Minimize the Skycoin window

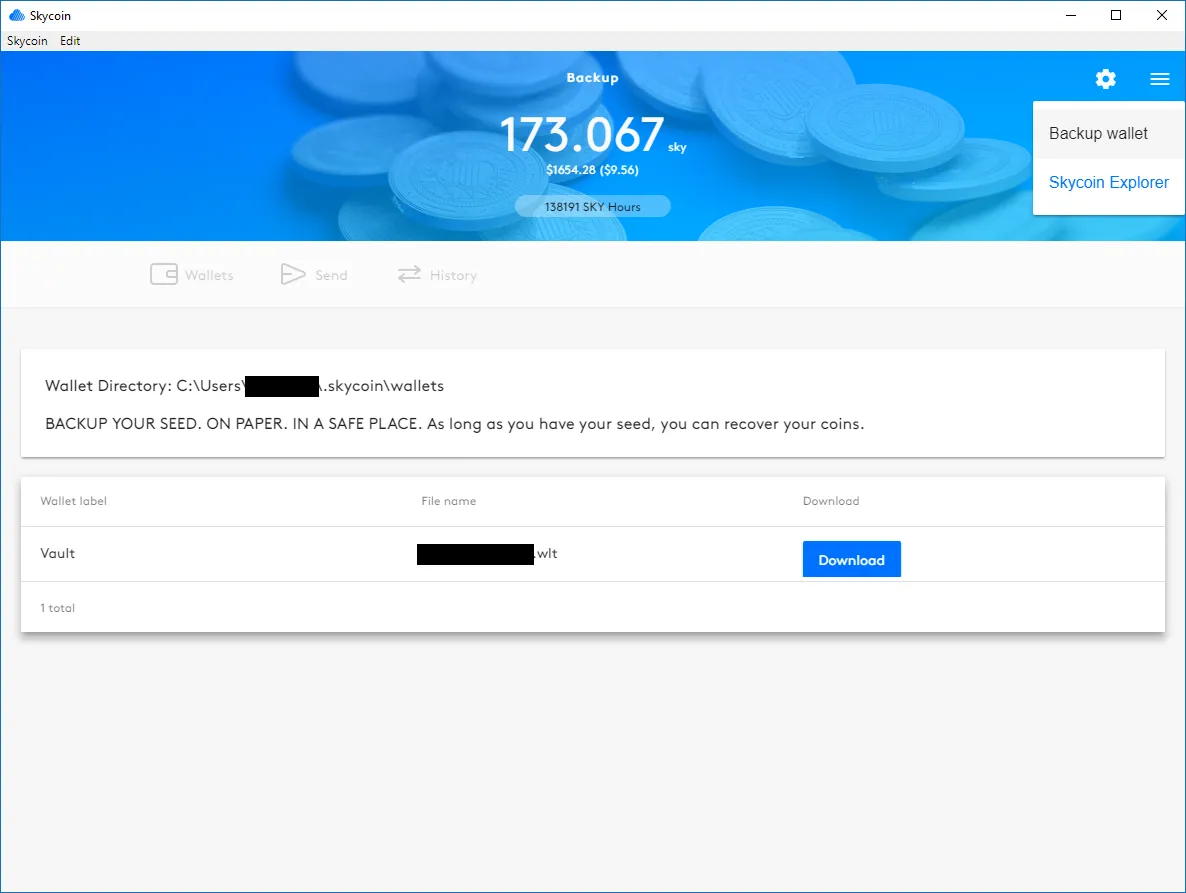click(x=1070, y=15)
